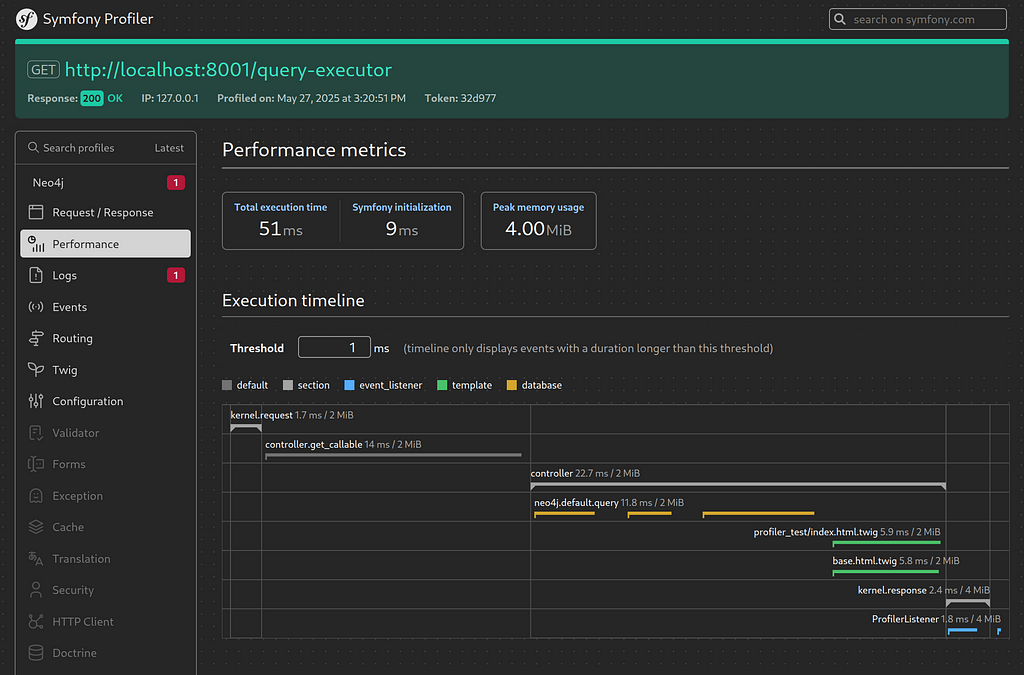Click the Search profiles magnifier icon
The height and width of the screenshot is (675, 1024).
click(33, 148)
